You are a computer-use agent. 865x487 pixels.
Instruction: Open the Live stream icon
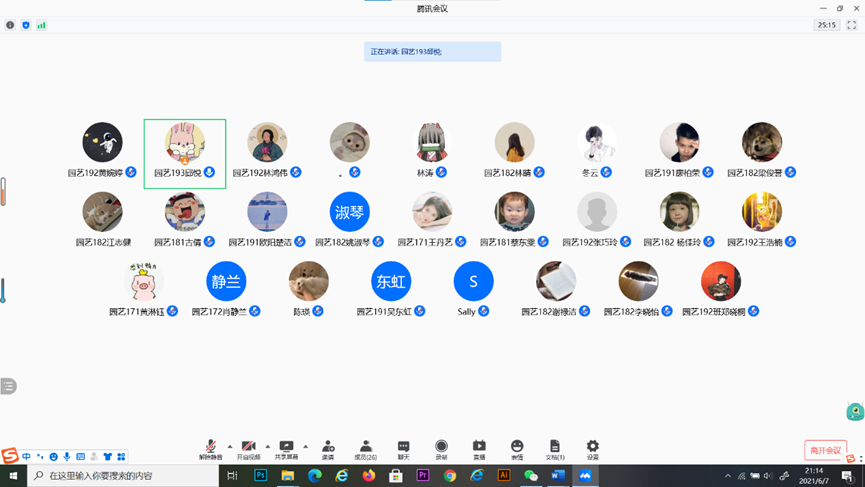[x=479, y=447]
